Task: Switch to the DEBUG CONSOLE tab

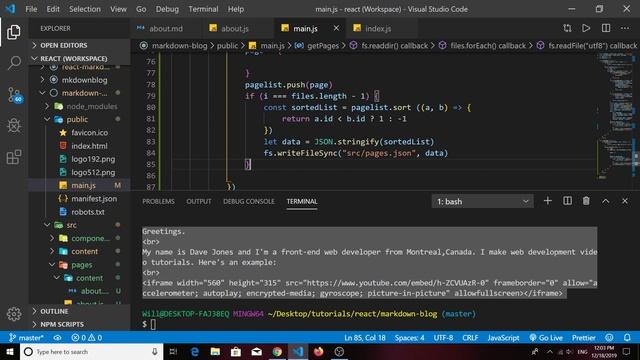Action: coord(249,201)
